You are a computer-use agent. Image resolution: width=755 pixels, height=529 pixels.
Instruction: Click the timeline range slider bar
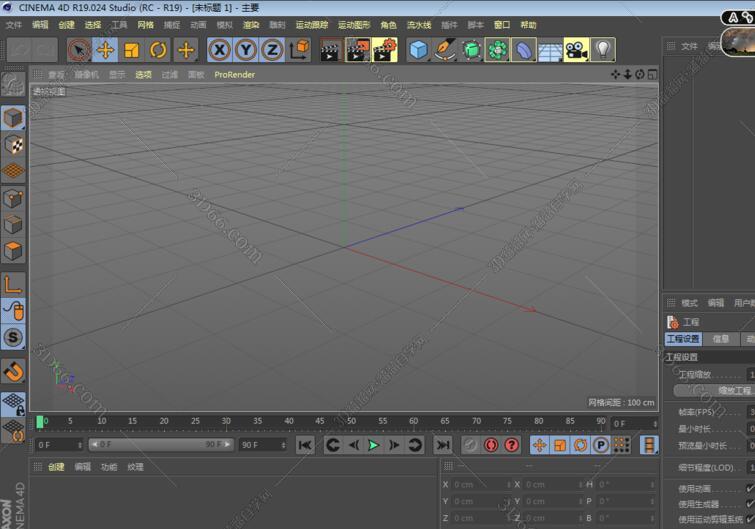(x=158, y=444)
